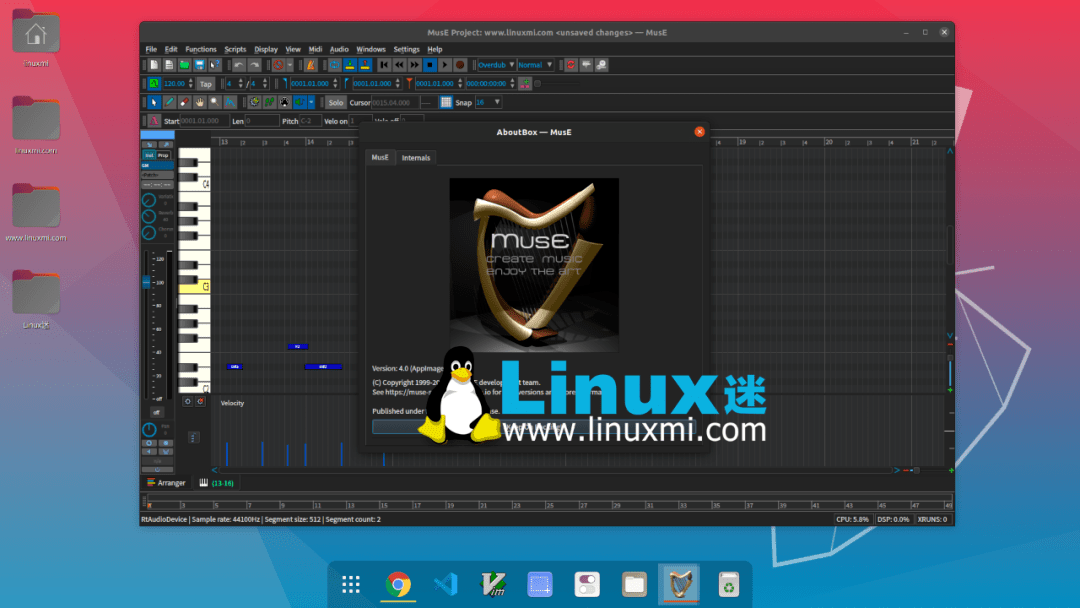Switch to the Internals tab
Screen dimensions: 1080x608
tap(416, 158)
